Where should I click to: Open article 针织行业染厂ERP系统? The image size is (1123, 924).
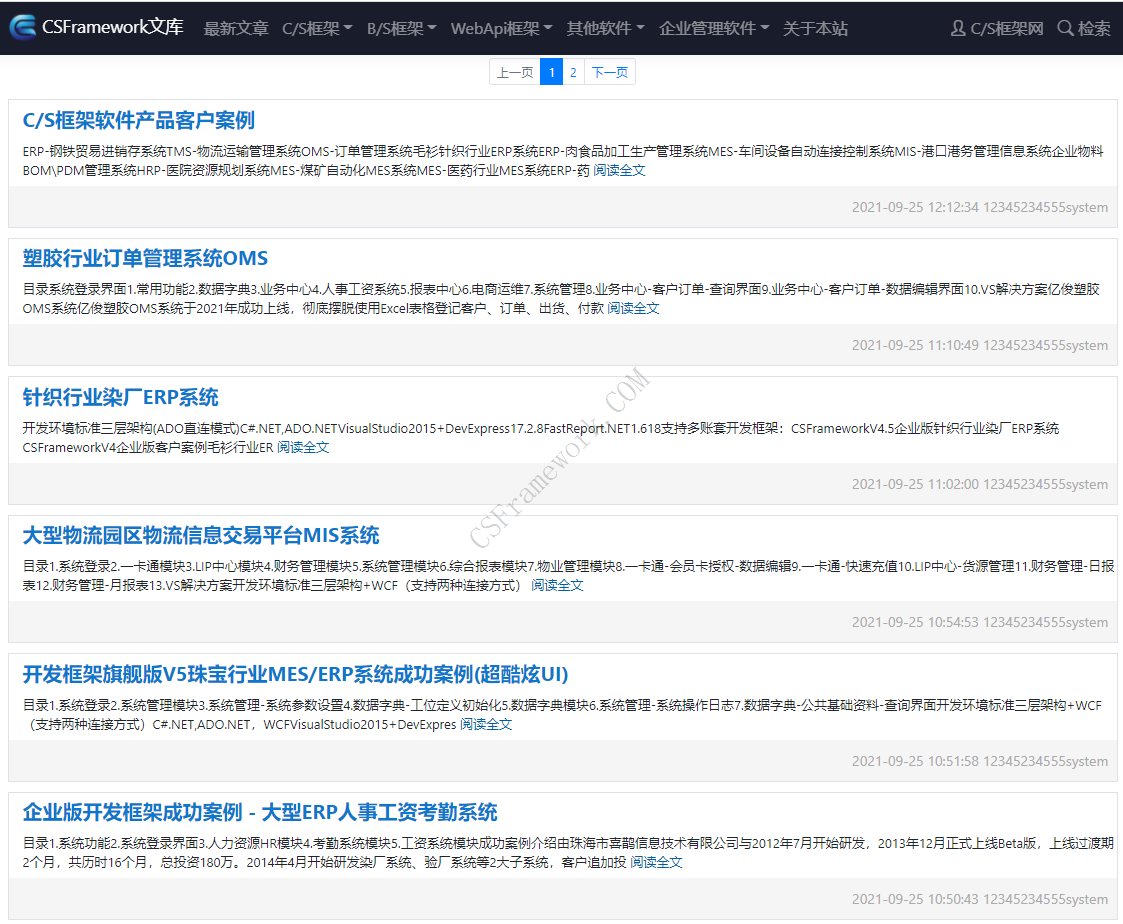point(120,397)
